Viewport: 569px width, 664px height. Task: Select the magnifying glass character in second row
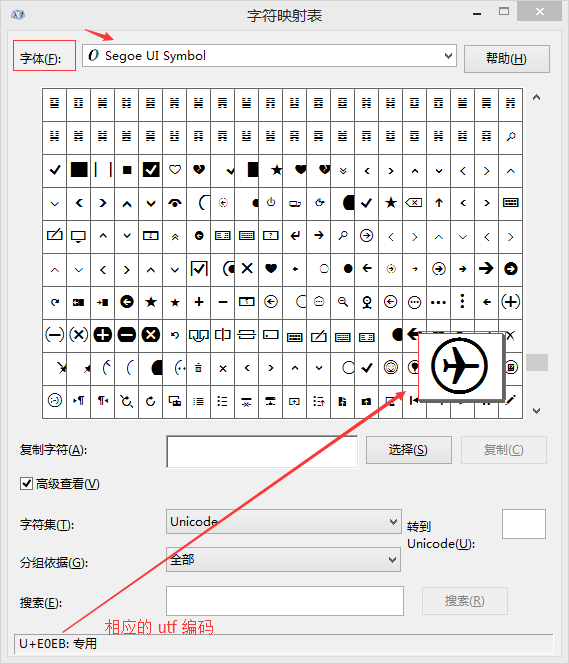[511, 137]
